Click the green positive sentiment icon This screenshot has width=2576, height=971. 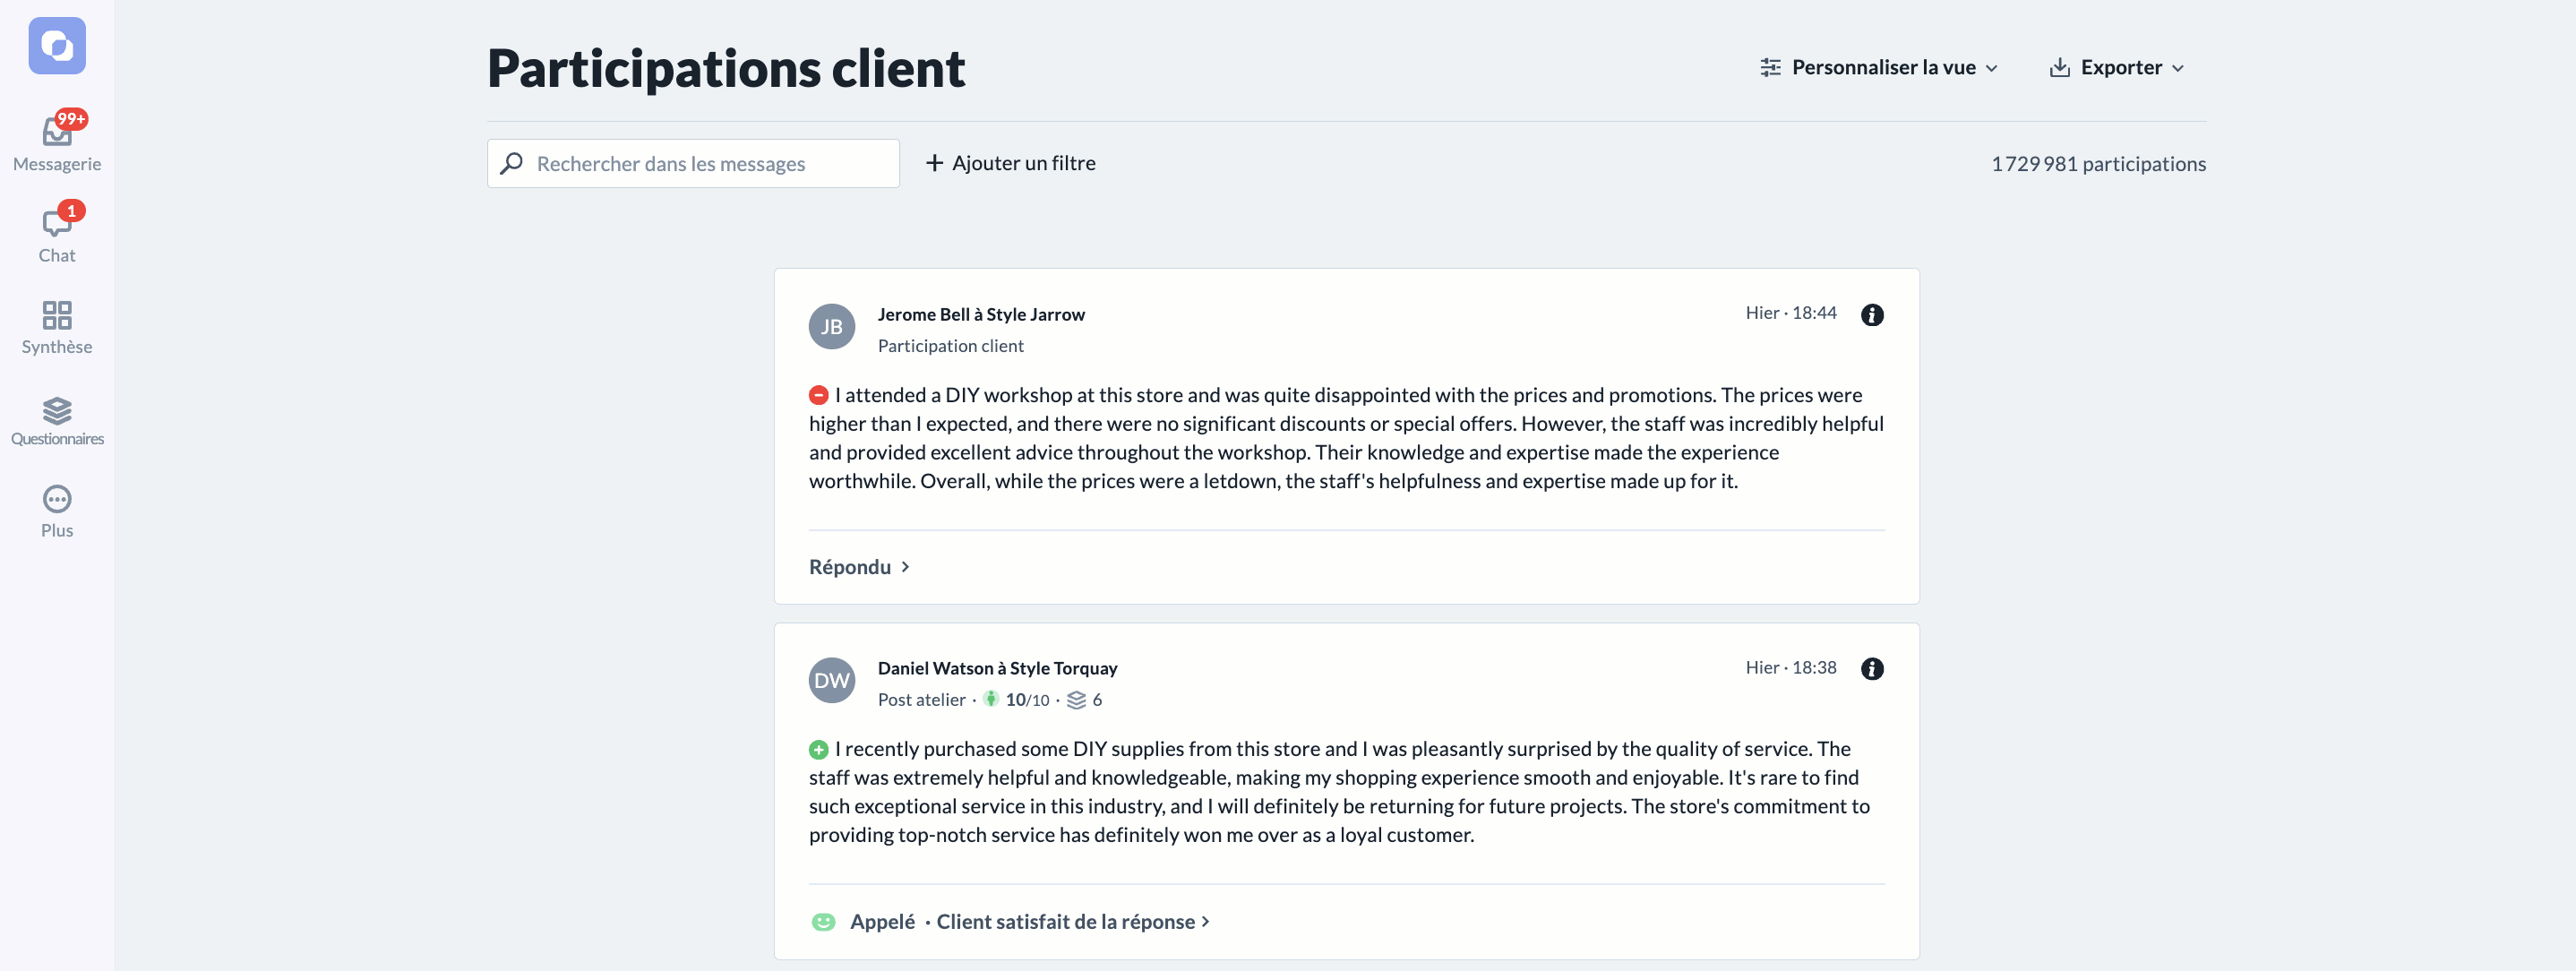coord(819,749)
